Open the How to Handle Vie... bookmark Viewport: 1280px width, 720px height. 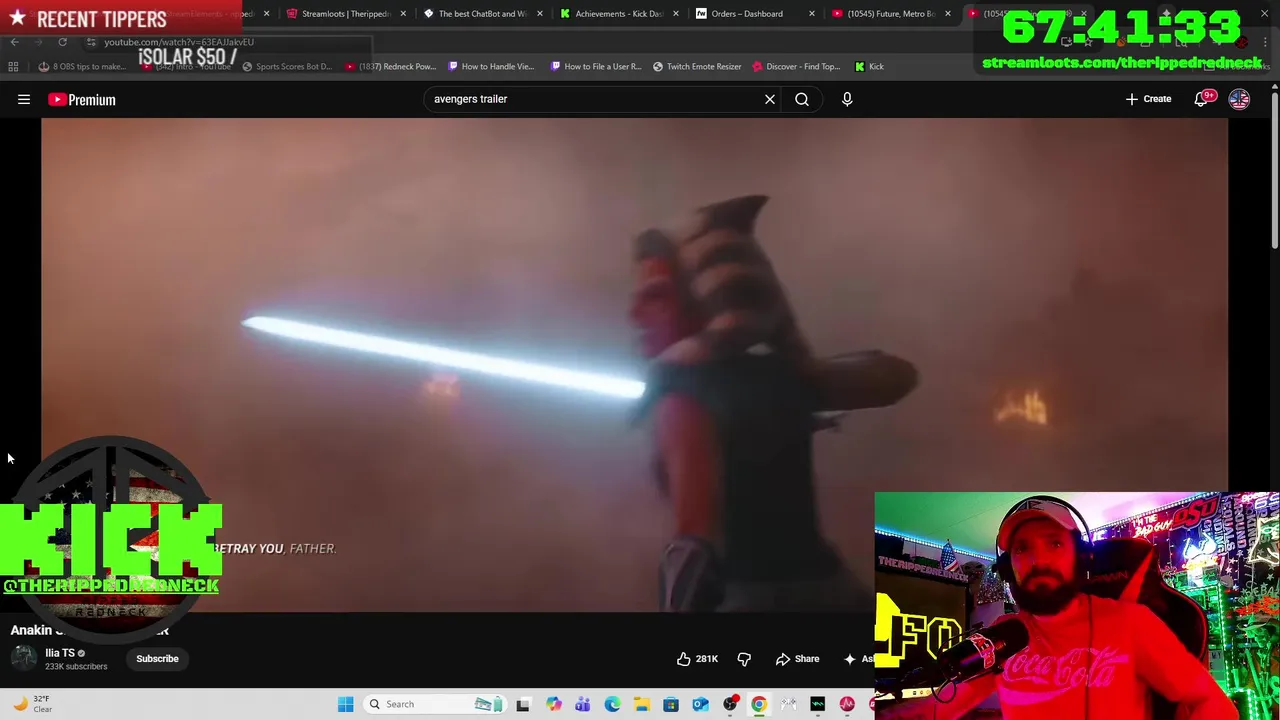tap(491, 66)
